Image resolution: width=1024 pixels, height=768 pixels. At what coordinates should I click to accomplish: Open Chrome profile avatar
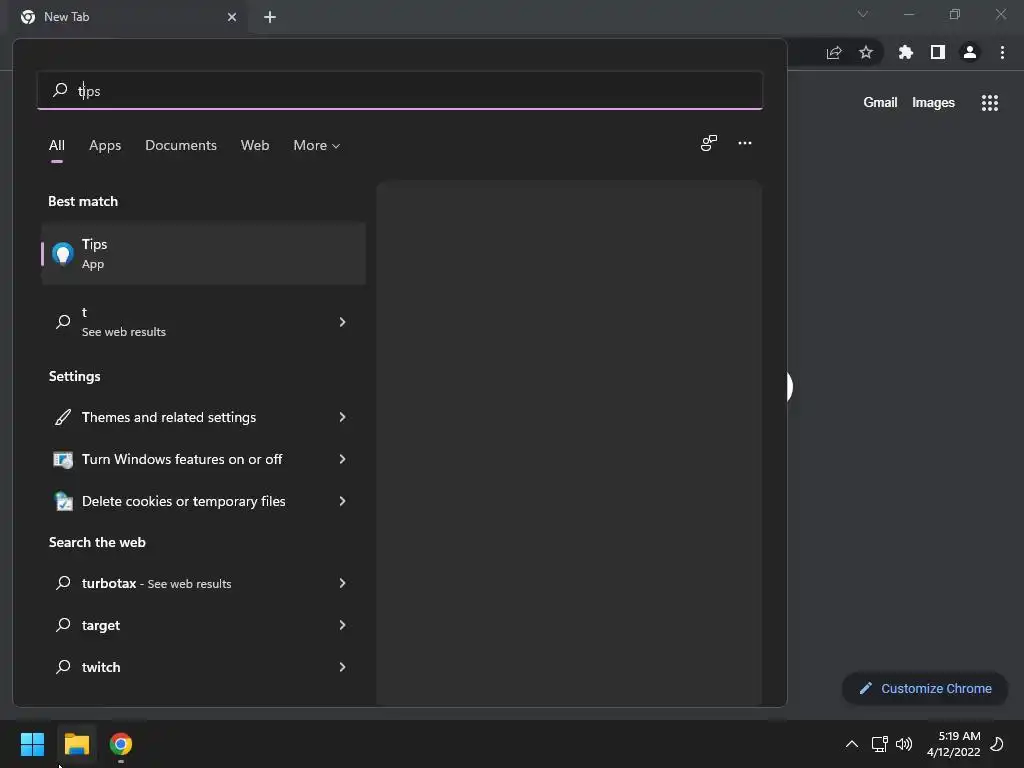[970, 52]
